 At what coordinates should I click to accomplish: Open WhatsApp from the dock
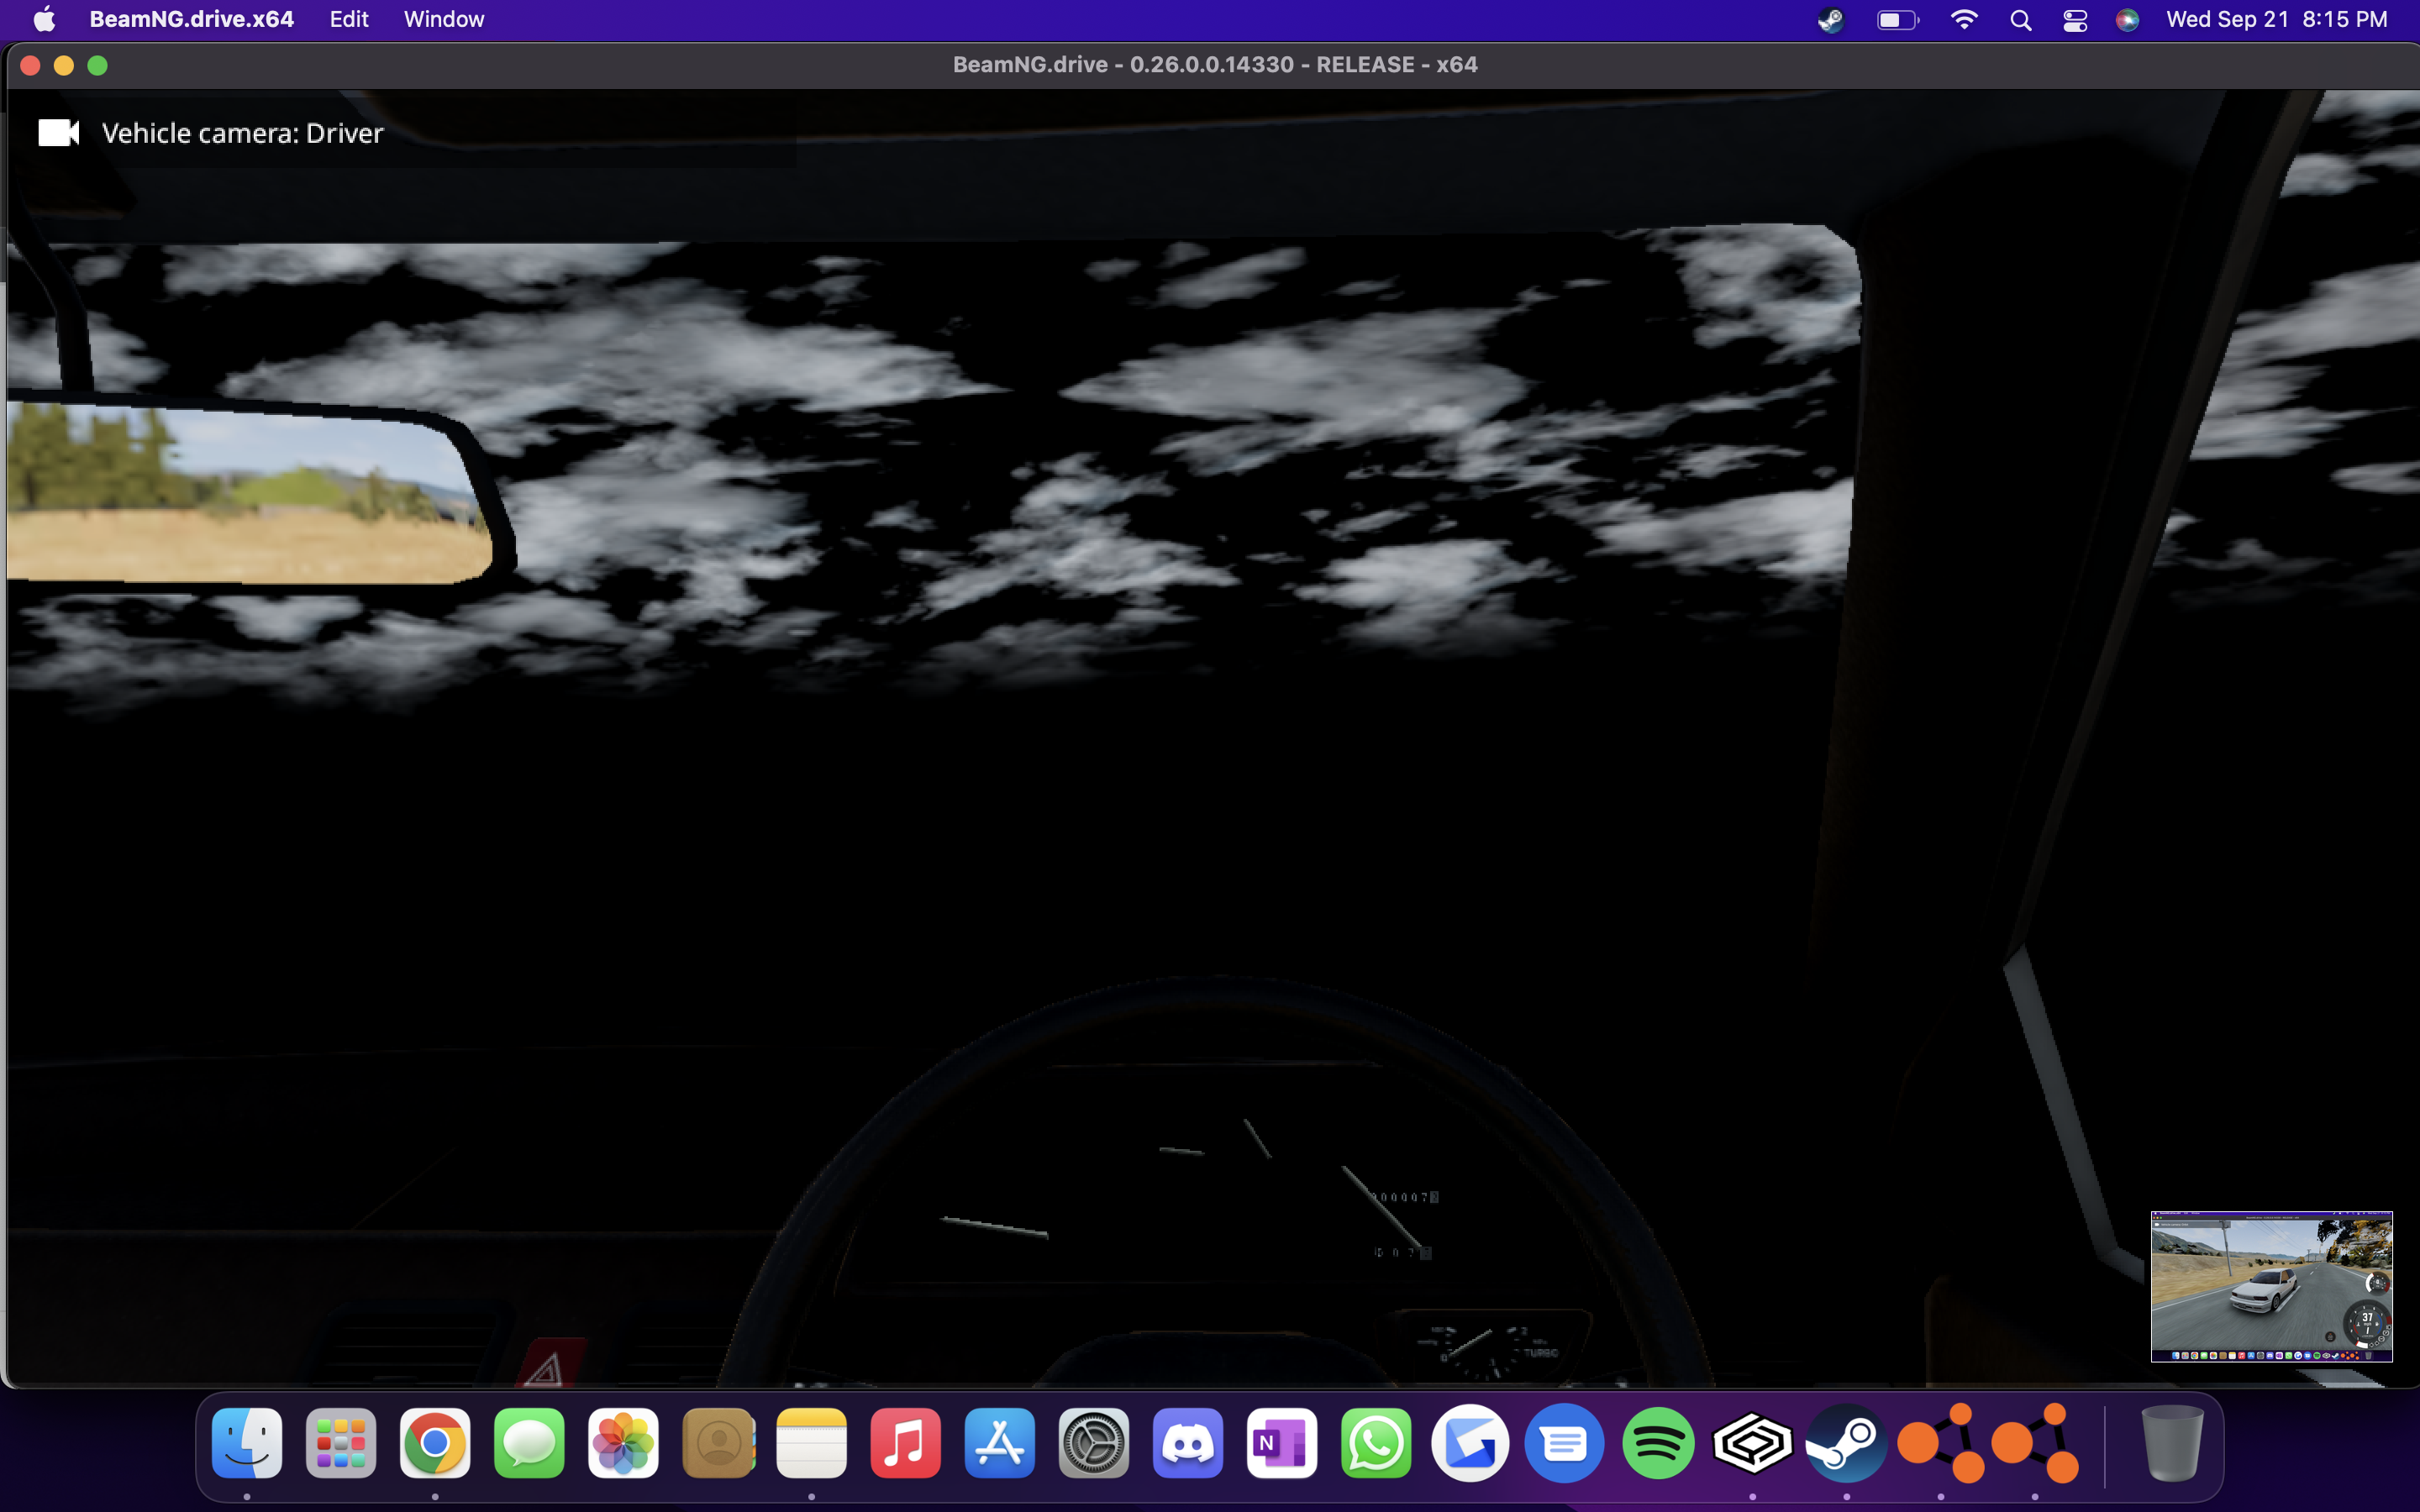tap(1376, 1443)
